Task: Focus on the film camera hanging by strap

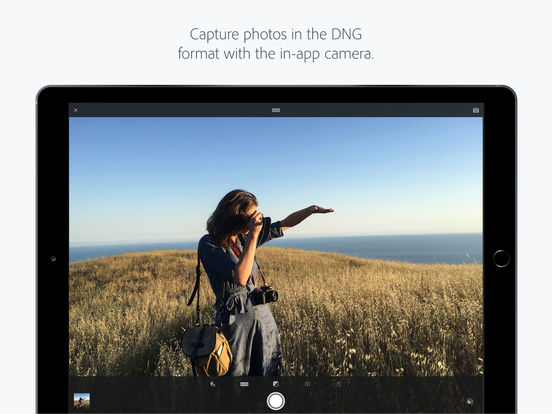Action: [x=266, y=295]
